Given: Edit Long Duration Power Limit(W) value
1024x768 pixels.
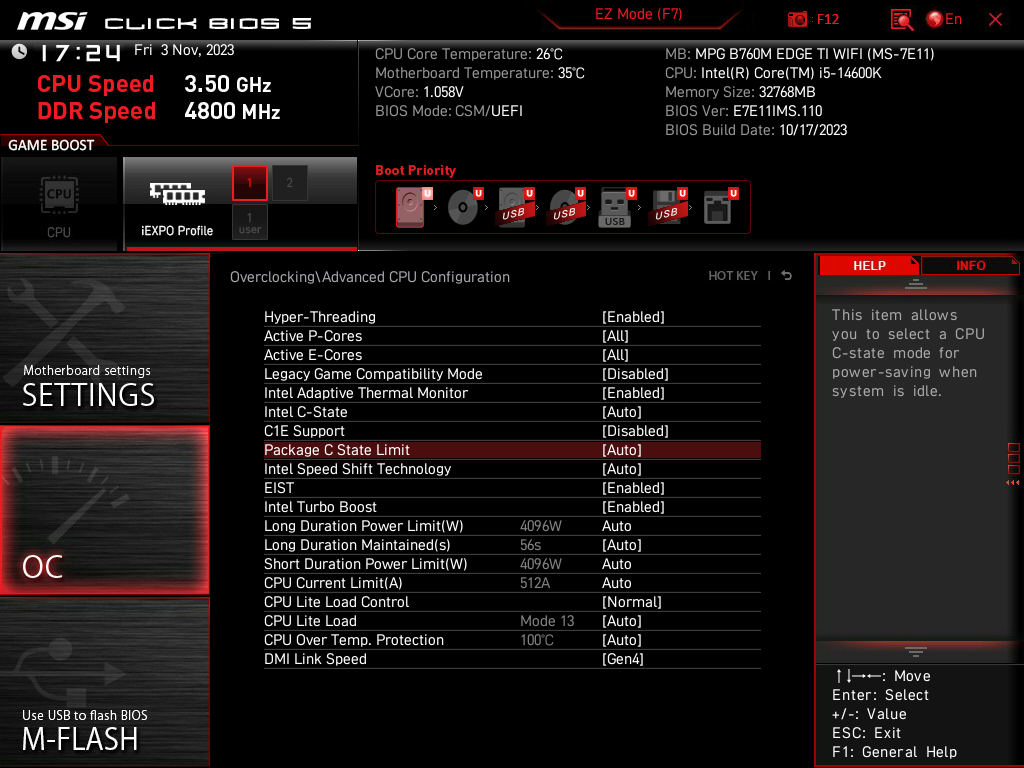Looking at the screenshot, I should coord(512,526).
